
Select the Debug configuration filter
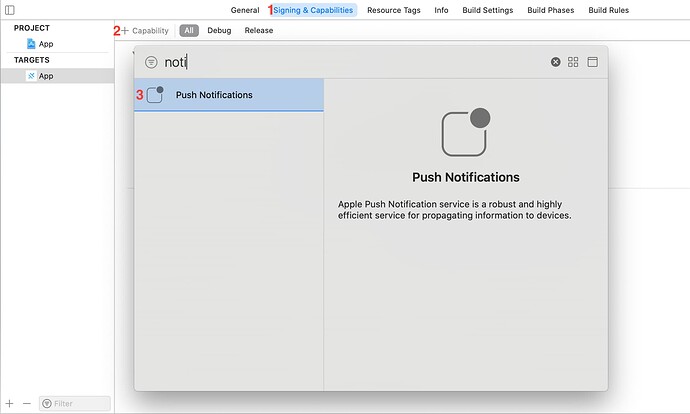point(219,30)
